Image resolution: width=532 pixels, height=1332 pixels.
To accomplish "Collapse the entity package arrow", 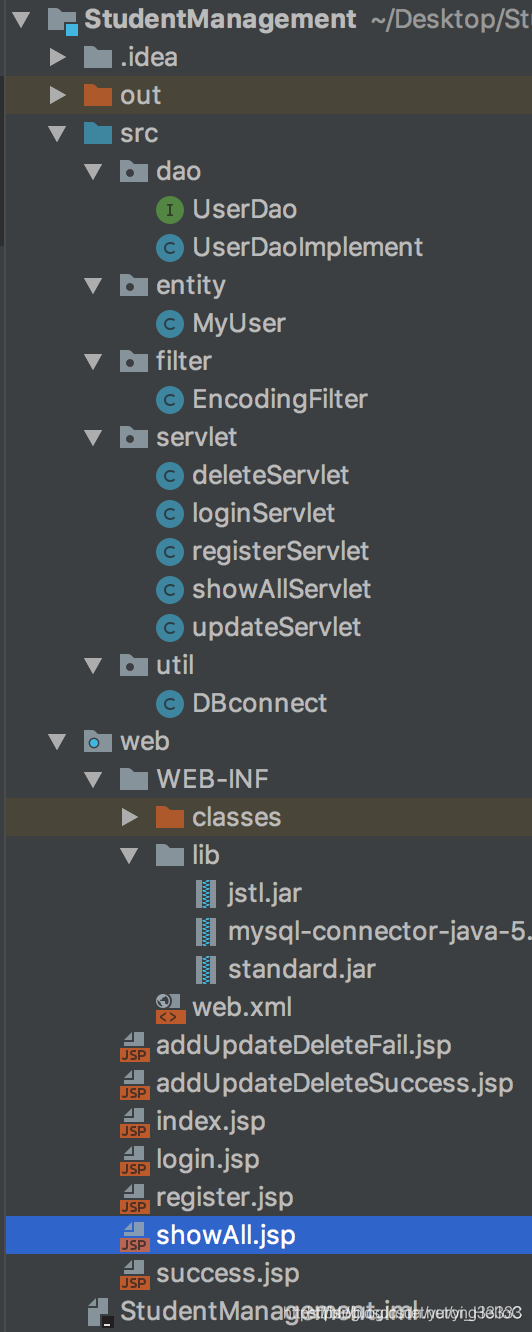I will pyautogui.click(x=93, y=285).
